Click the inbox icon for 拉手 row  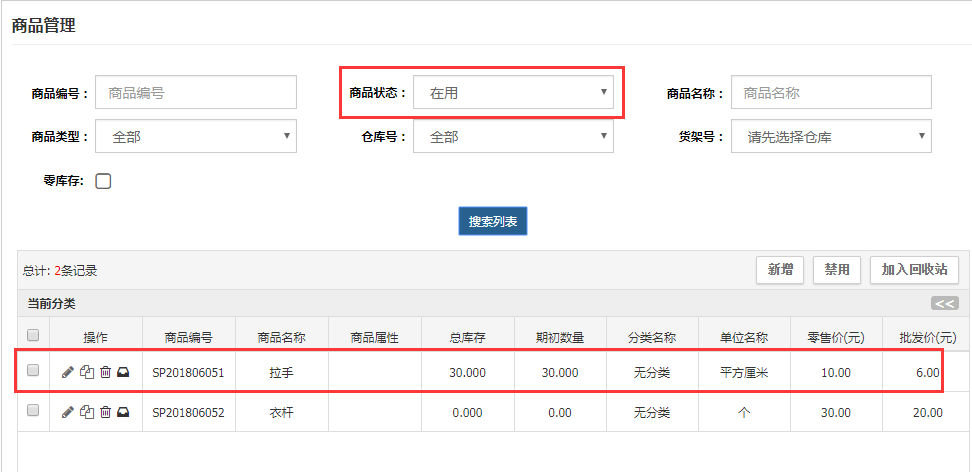pos(123,372)
